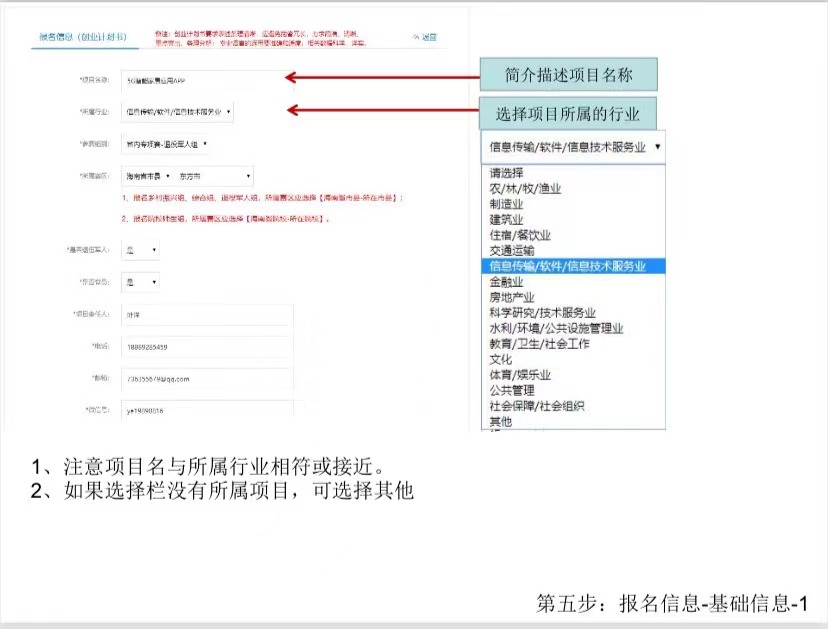Select 农/林/牧/渔业 from industry list
This screenshot has width=828, height=629.
(x=525, y=188)
